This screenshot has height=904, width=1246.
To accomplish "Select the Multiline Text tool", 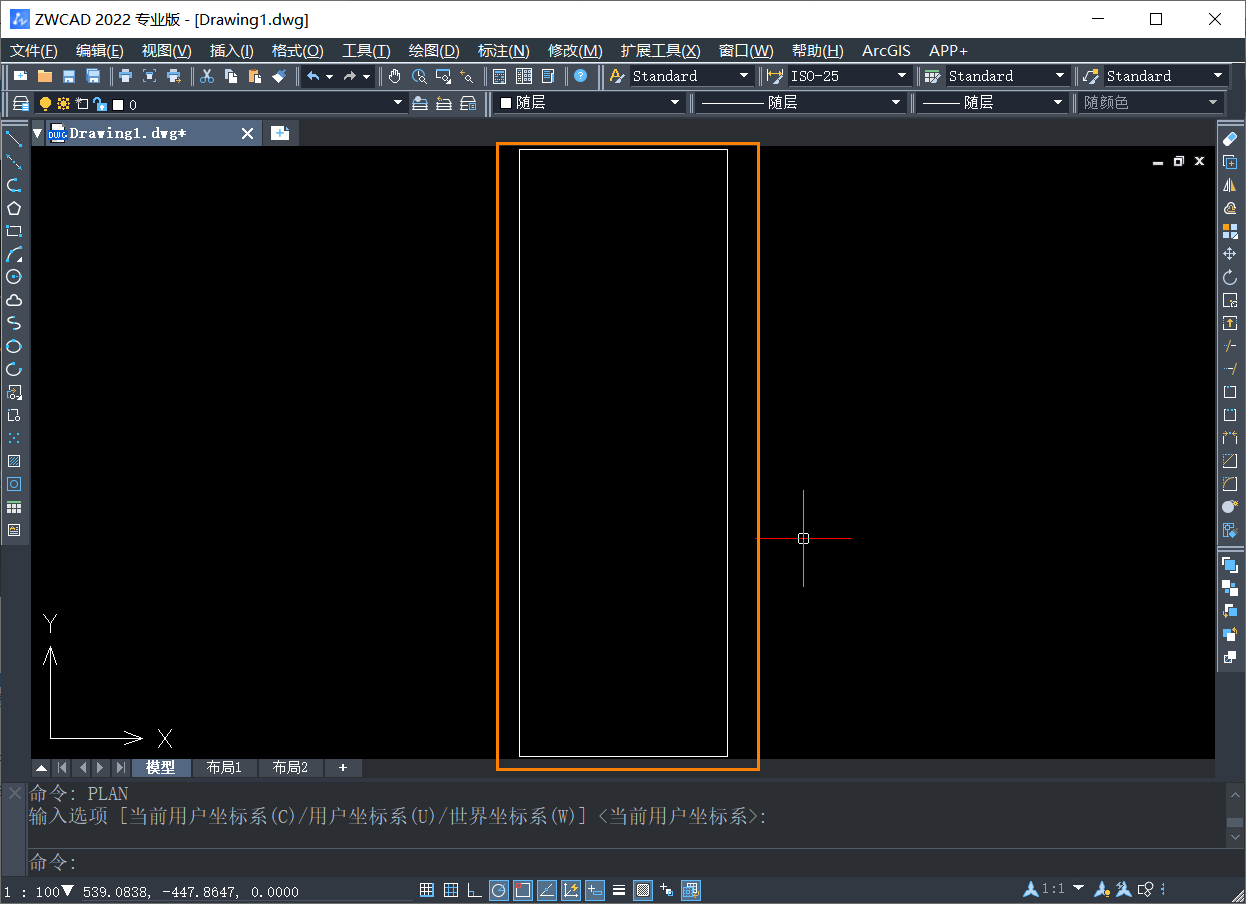I will pos(14,530).
